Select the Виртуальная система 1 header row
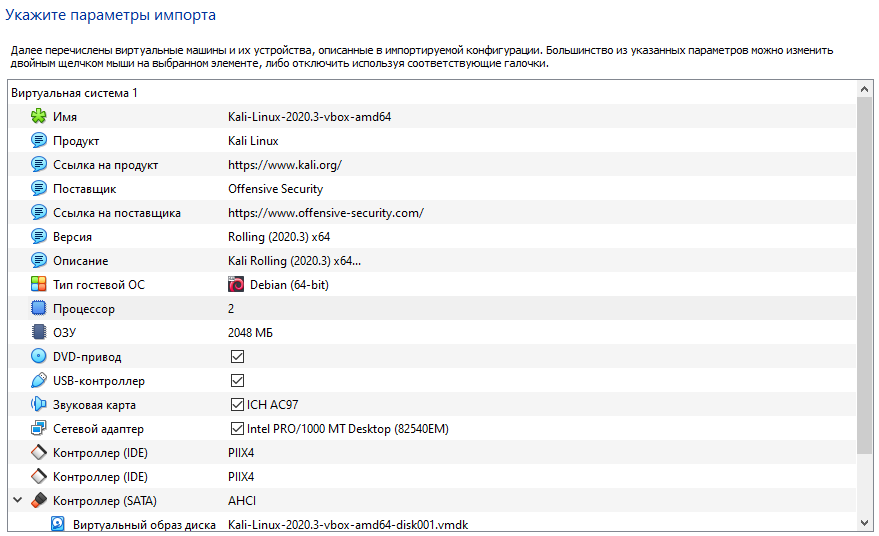879x536 pixels. point(432,93)
